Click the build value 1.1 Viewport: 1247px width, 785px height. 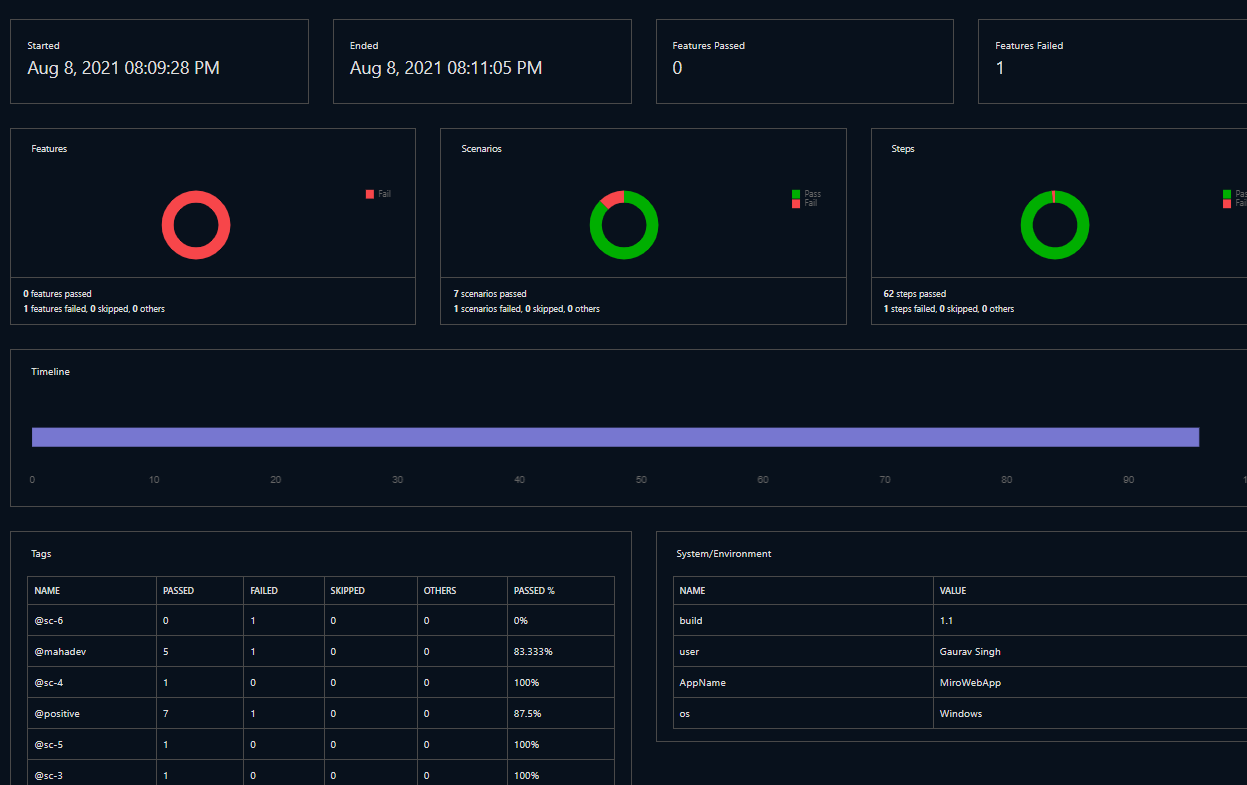point(946,621)
